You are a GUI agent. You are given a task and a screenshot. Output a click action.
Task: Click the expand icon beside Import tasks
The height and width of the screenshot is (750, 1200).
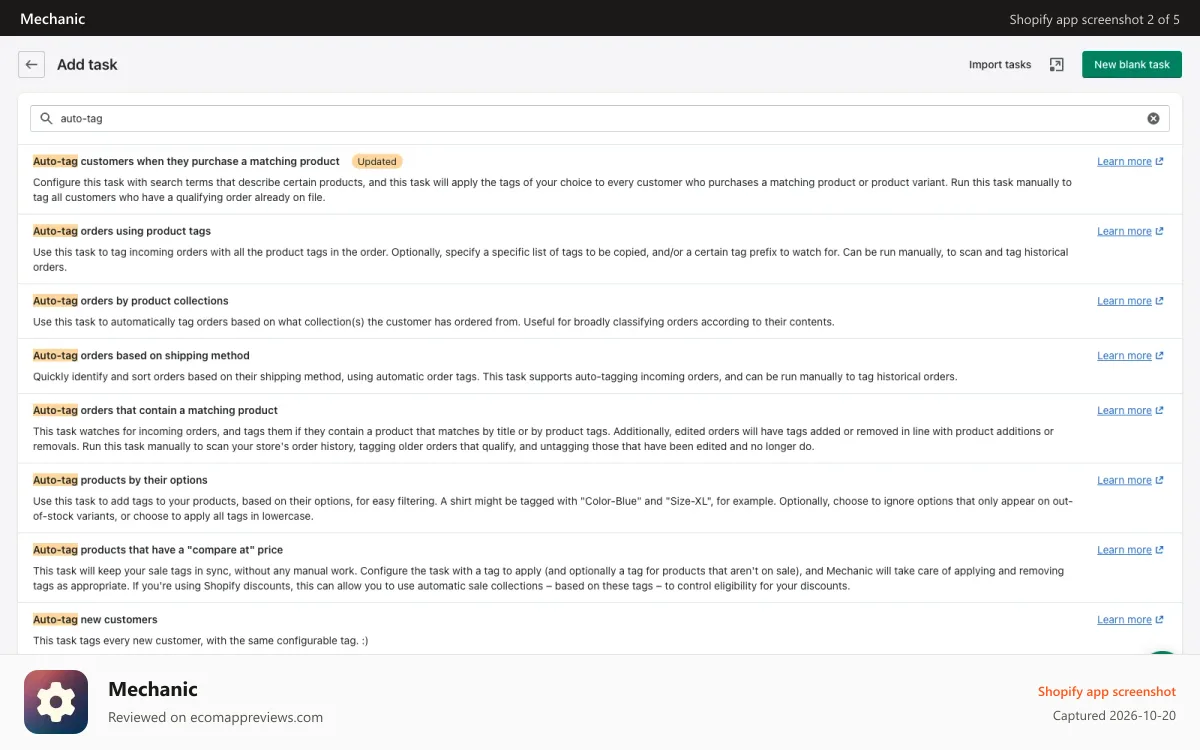1056,64
